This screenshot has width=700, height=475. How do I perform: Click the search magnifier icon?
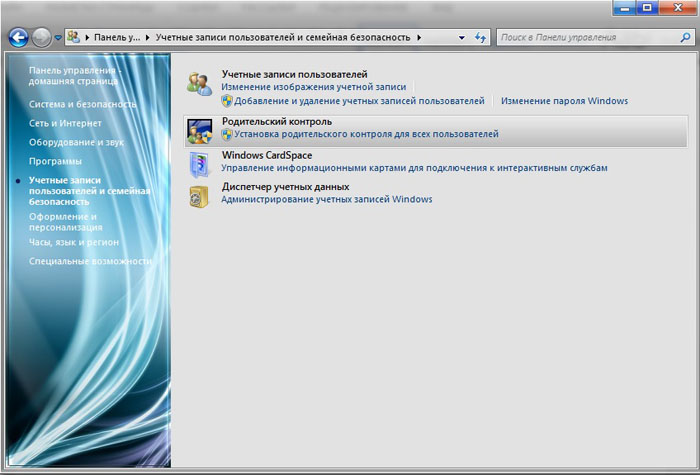(x=685, y=38)
